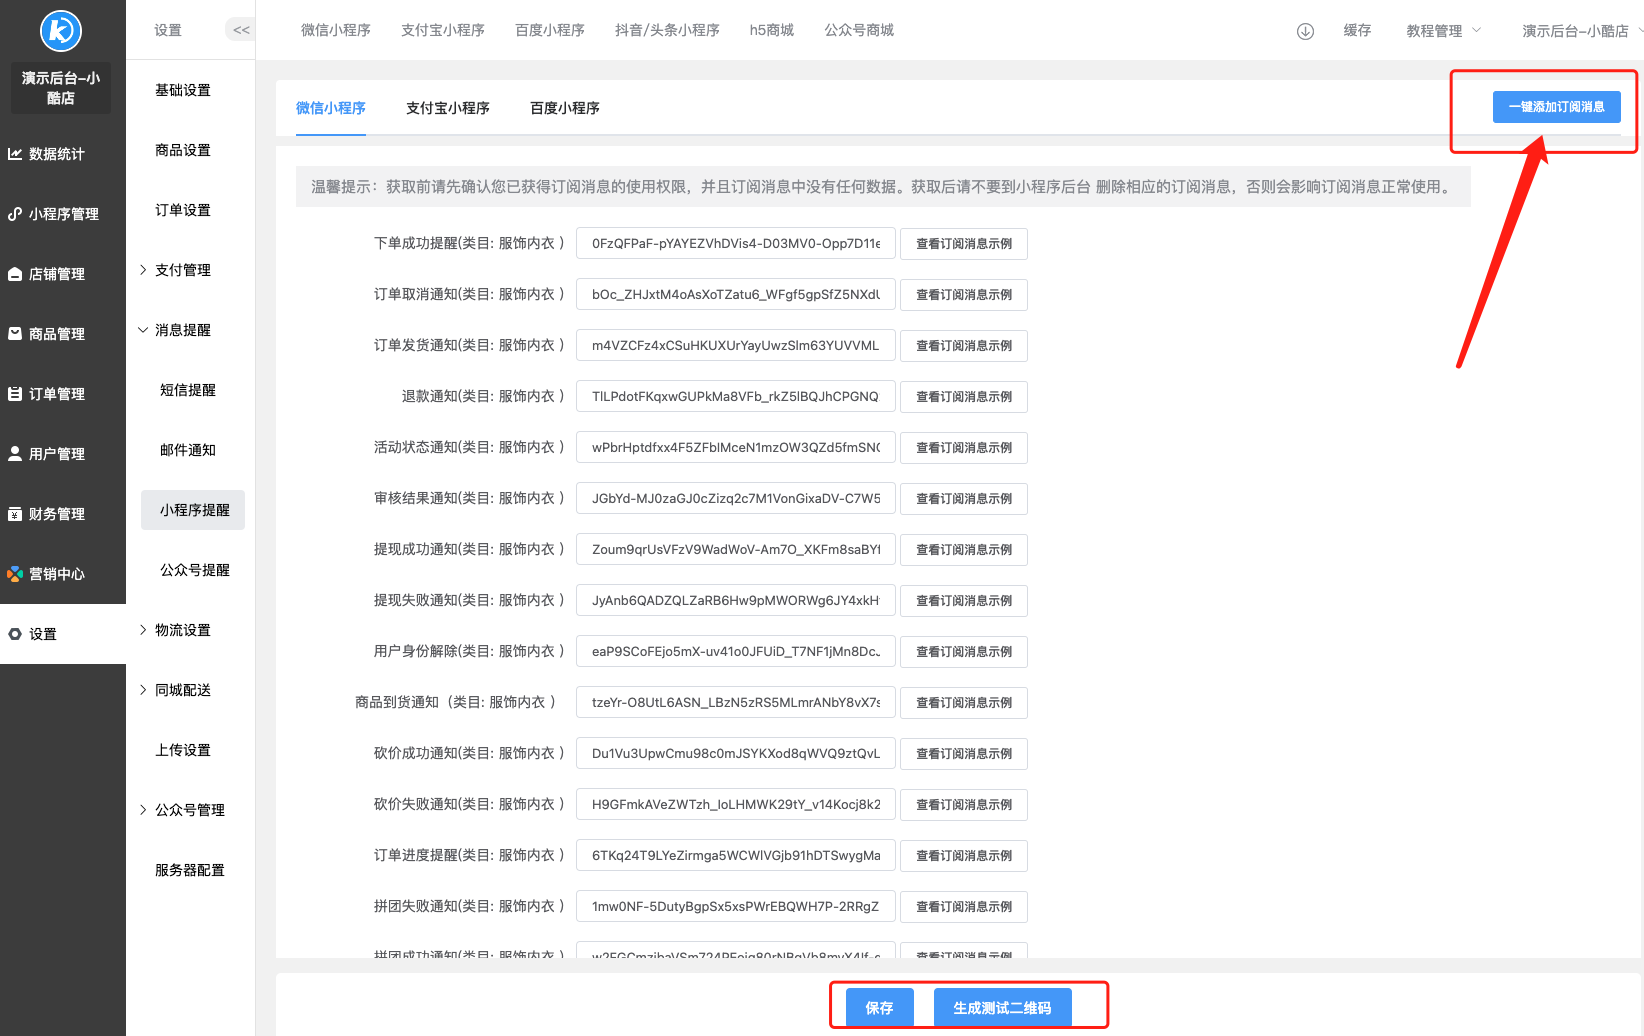This screenshot has height=1036, width=1644.
Task: Collapse the 消息提醒 submenu arrow
Action: [x=143, y=330]
